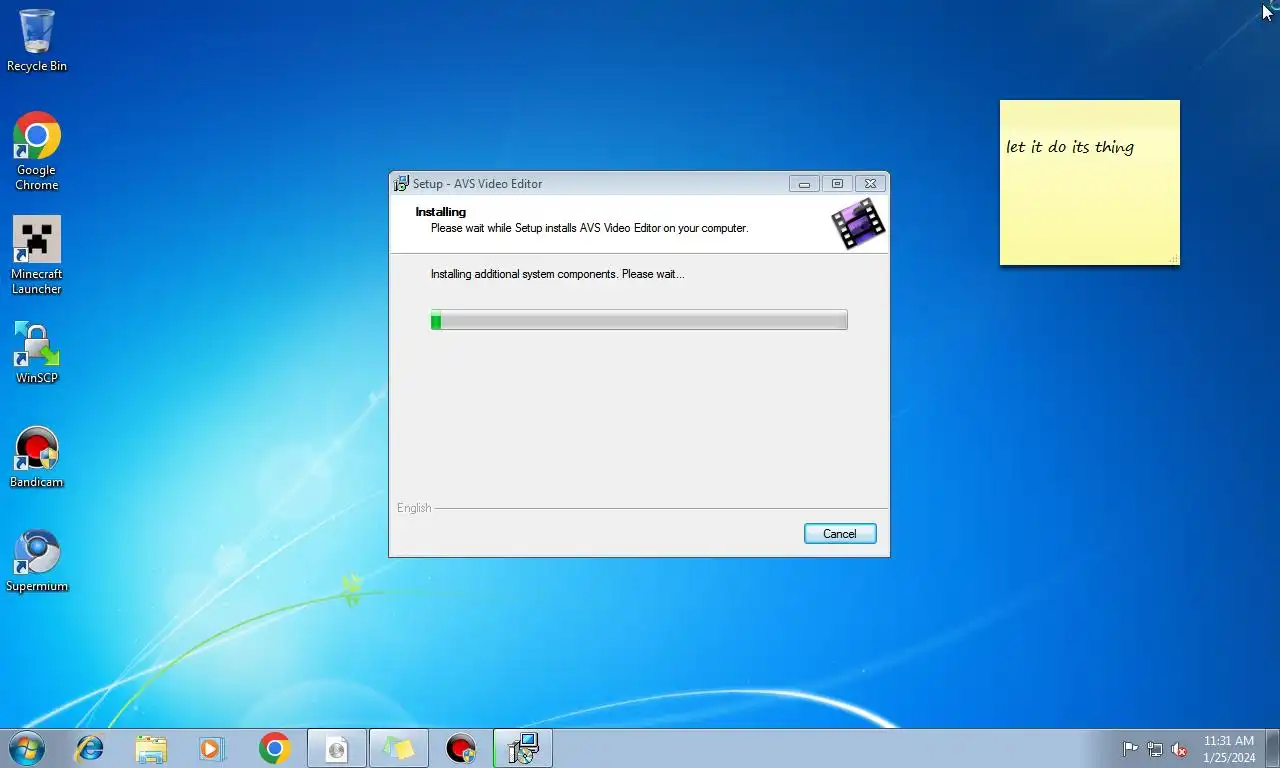Select the Bandicam desktop shortcut
The height and width of the screenshot is (768, 1280).
(37, 458)
